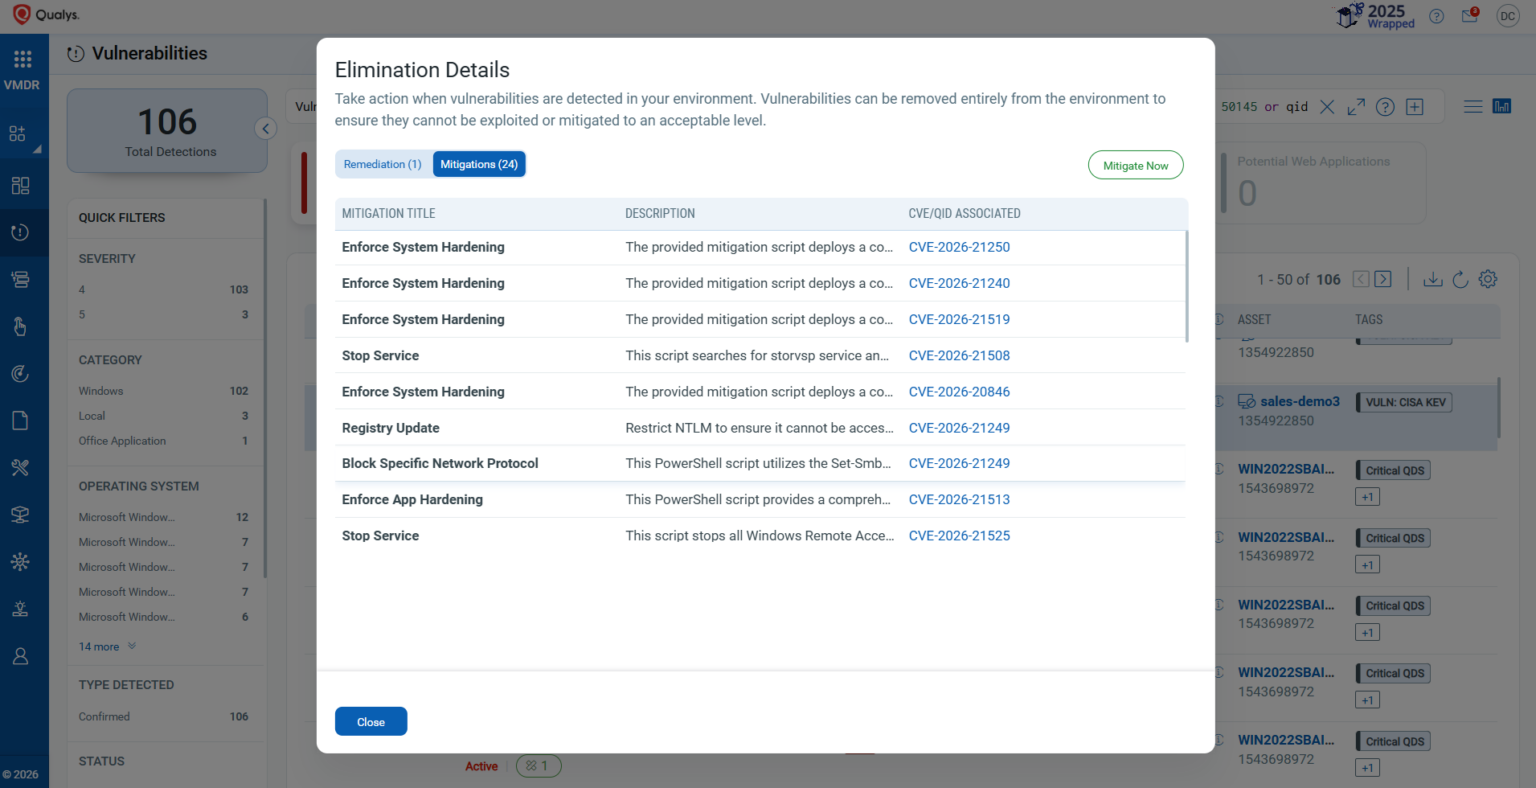Screen dimensions: 1536x788
Task: Open the document page sidebar icon
Action: [x=20, y=420]
